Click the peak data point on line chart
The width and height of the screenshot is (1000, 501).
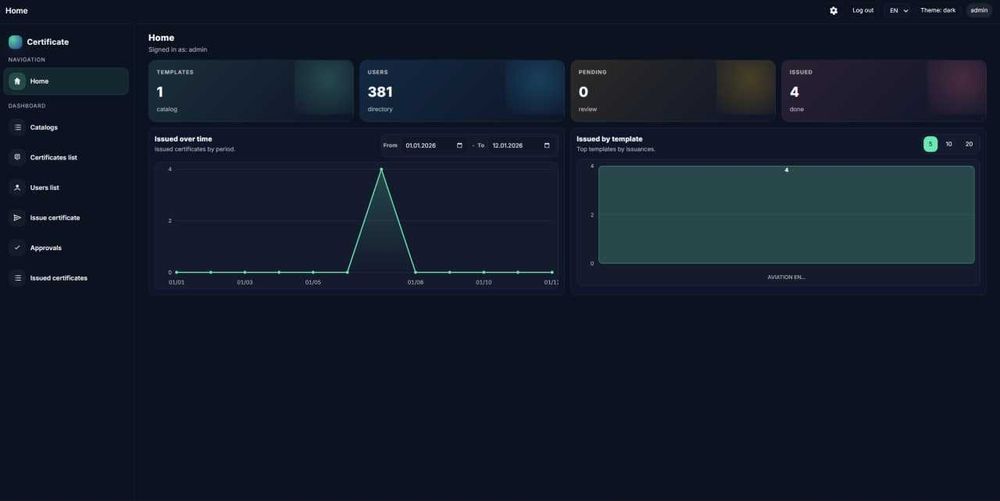tap(381, 169)
